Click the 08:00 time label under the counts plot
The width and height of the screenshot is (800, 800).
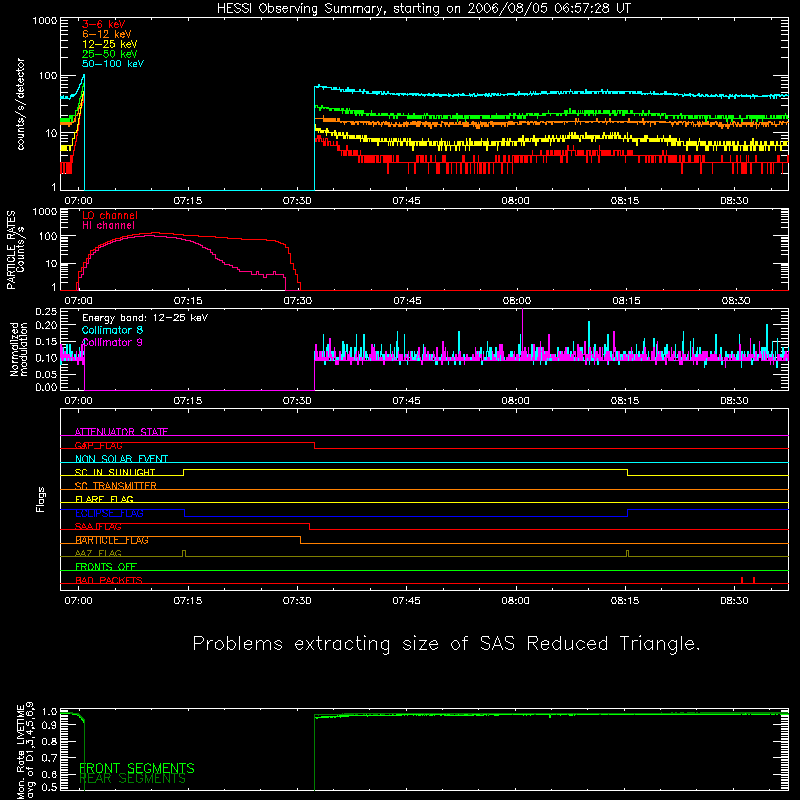tap(515, 201)
